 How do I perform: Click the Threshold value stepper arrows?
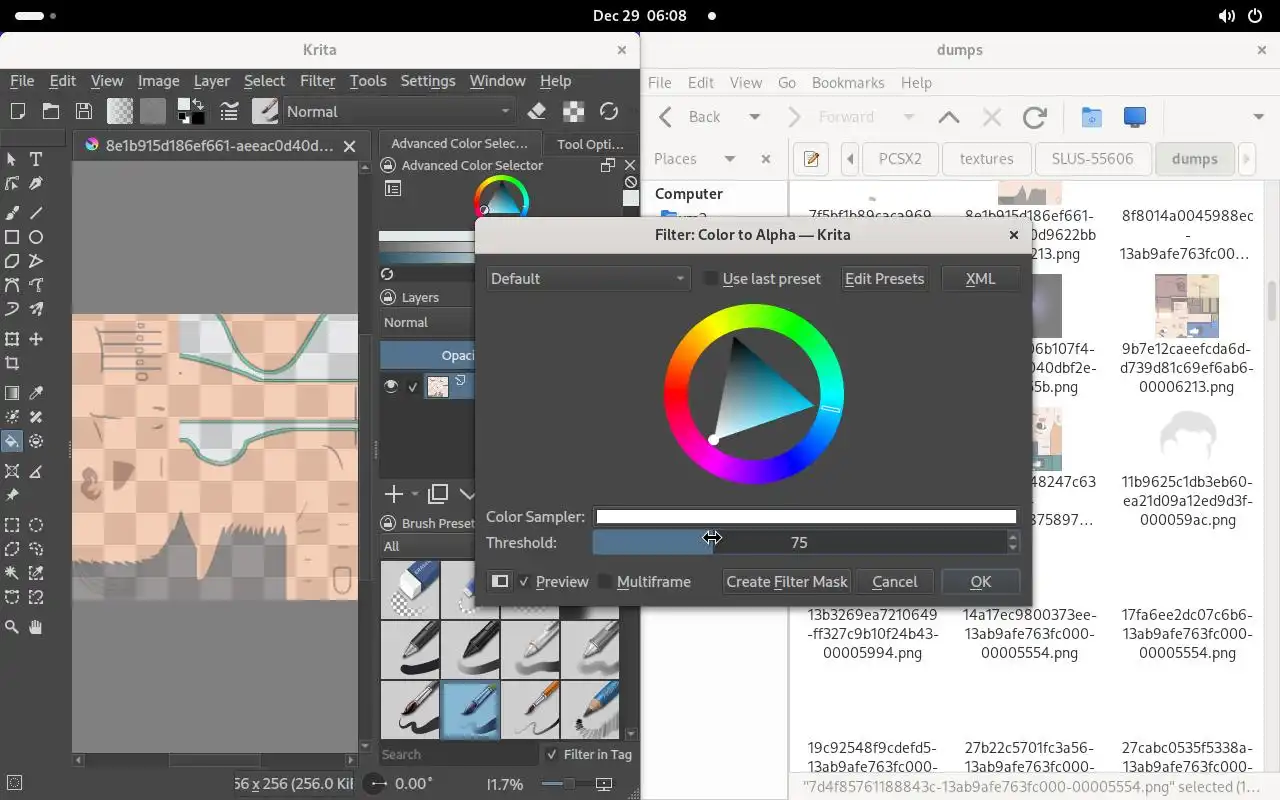pos(1013,542)
